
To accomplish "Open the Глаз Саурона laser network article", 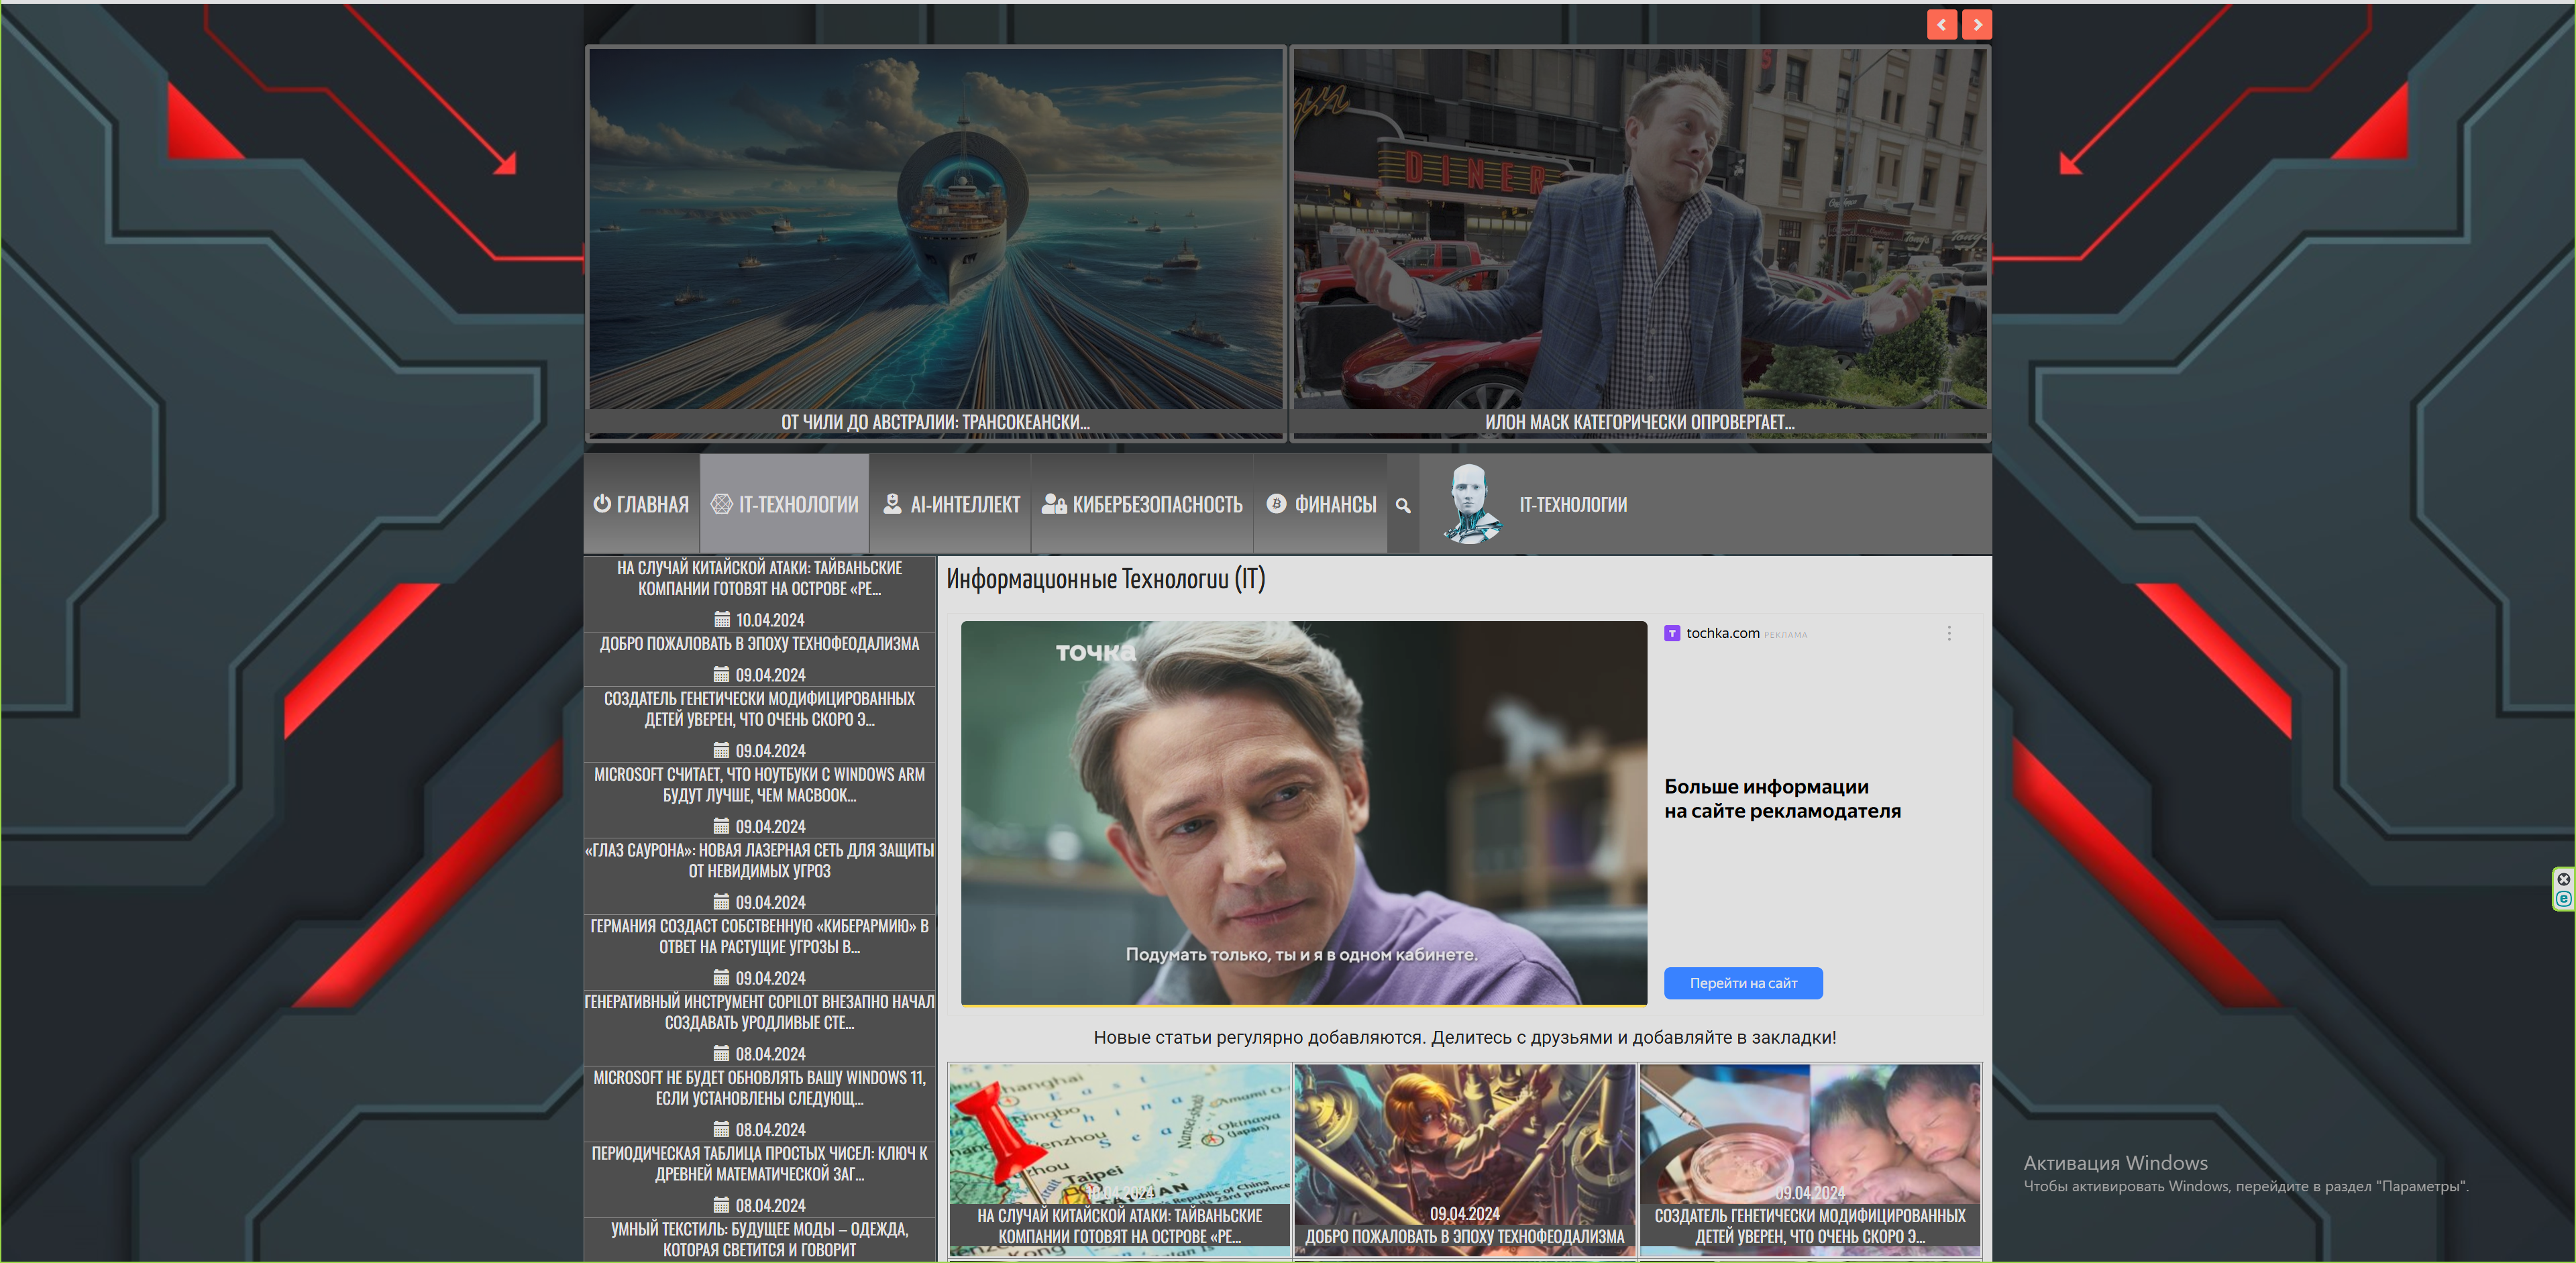I will click(759, 861).
